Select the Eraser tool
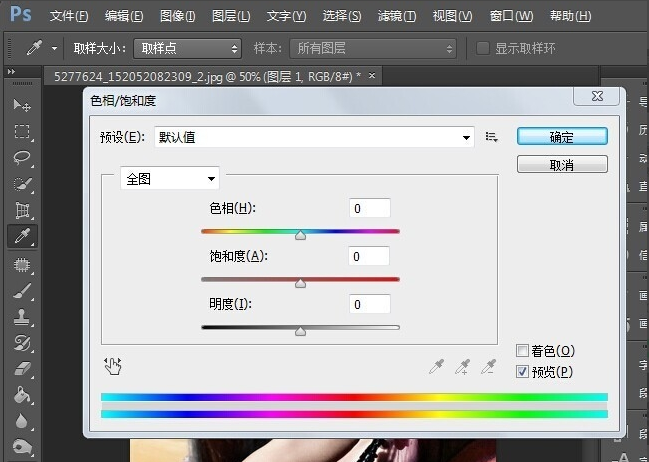The image size is (649, 462). [x=21, y=369]
